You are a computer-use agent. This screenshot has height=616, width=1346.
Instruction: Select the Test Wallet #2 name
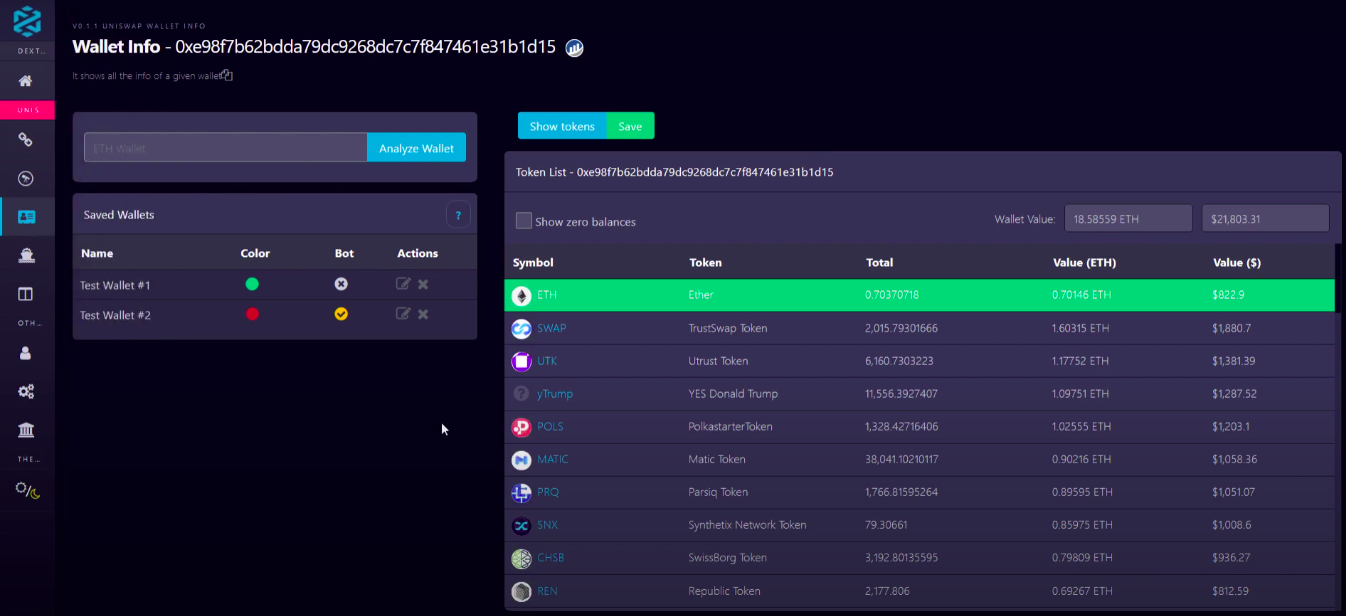(x=115, y=315)
